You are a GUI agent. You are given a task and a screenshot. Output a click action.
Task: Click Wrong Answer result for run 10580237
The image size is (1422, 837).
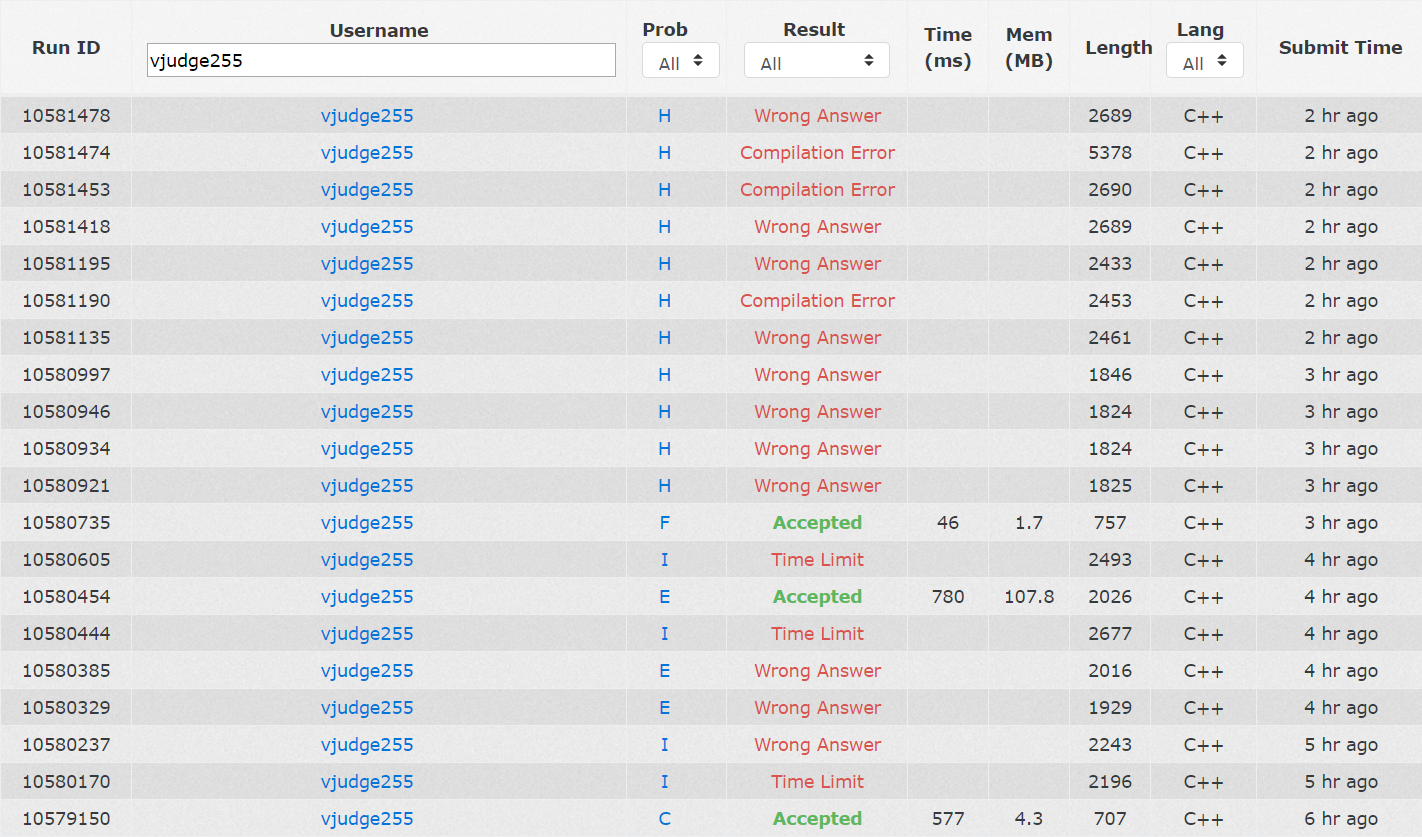[817, 745]
